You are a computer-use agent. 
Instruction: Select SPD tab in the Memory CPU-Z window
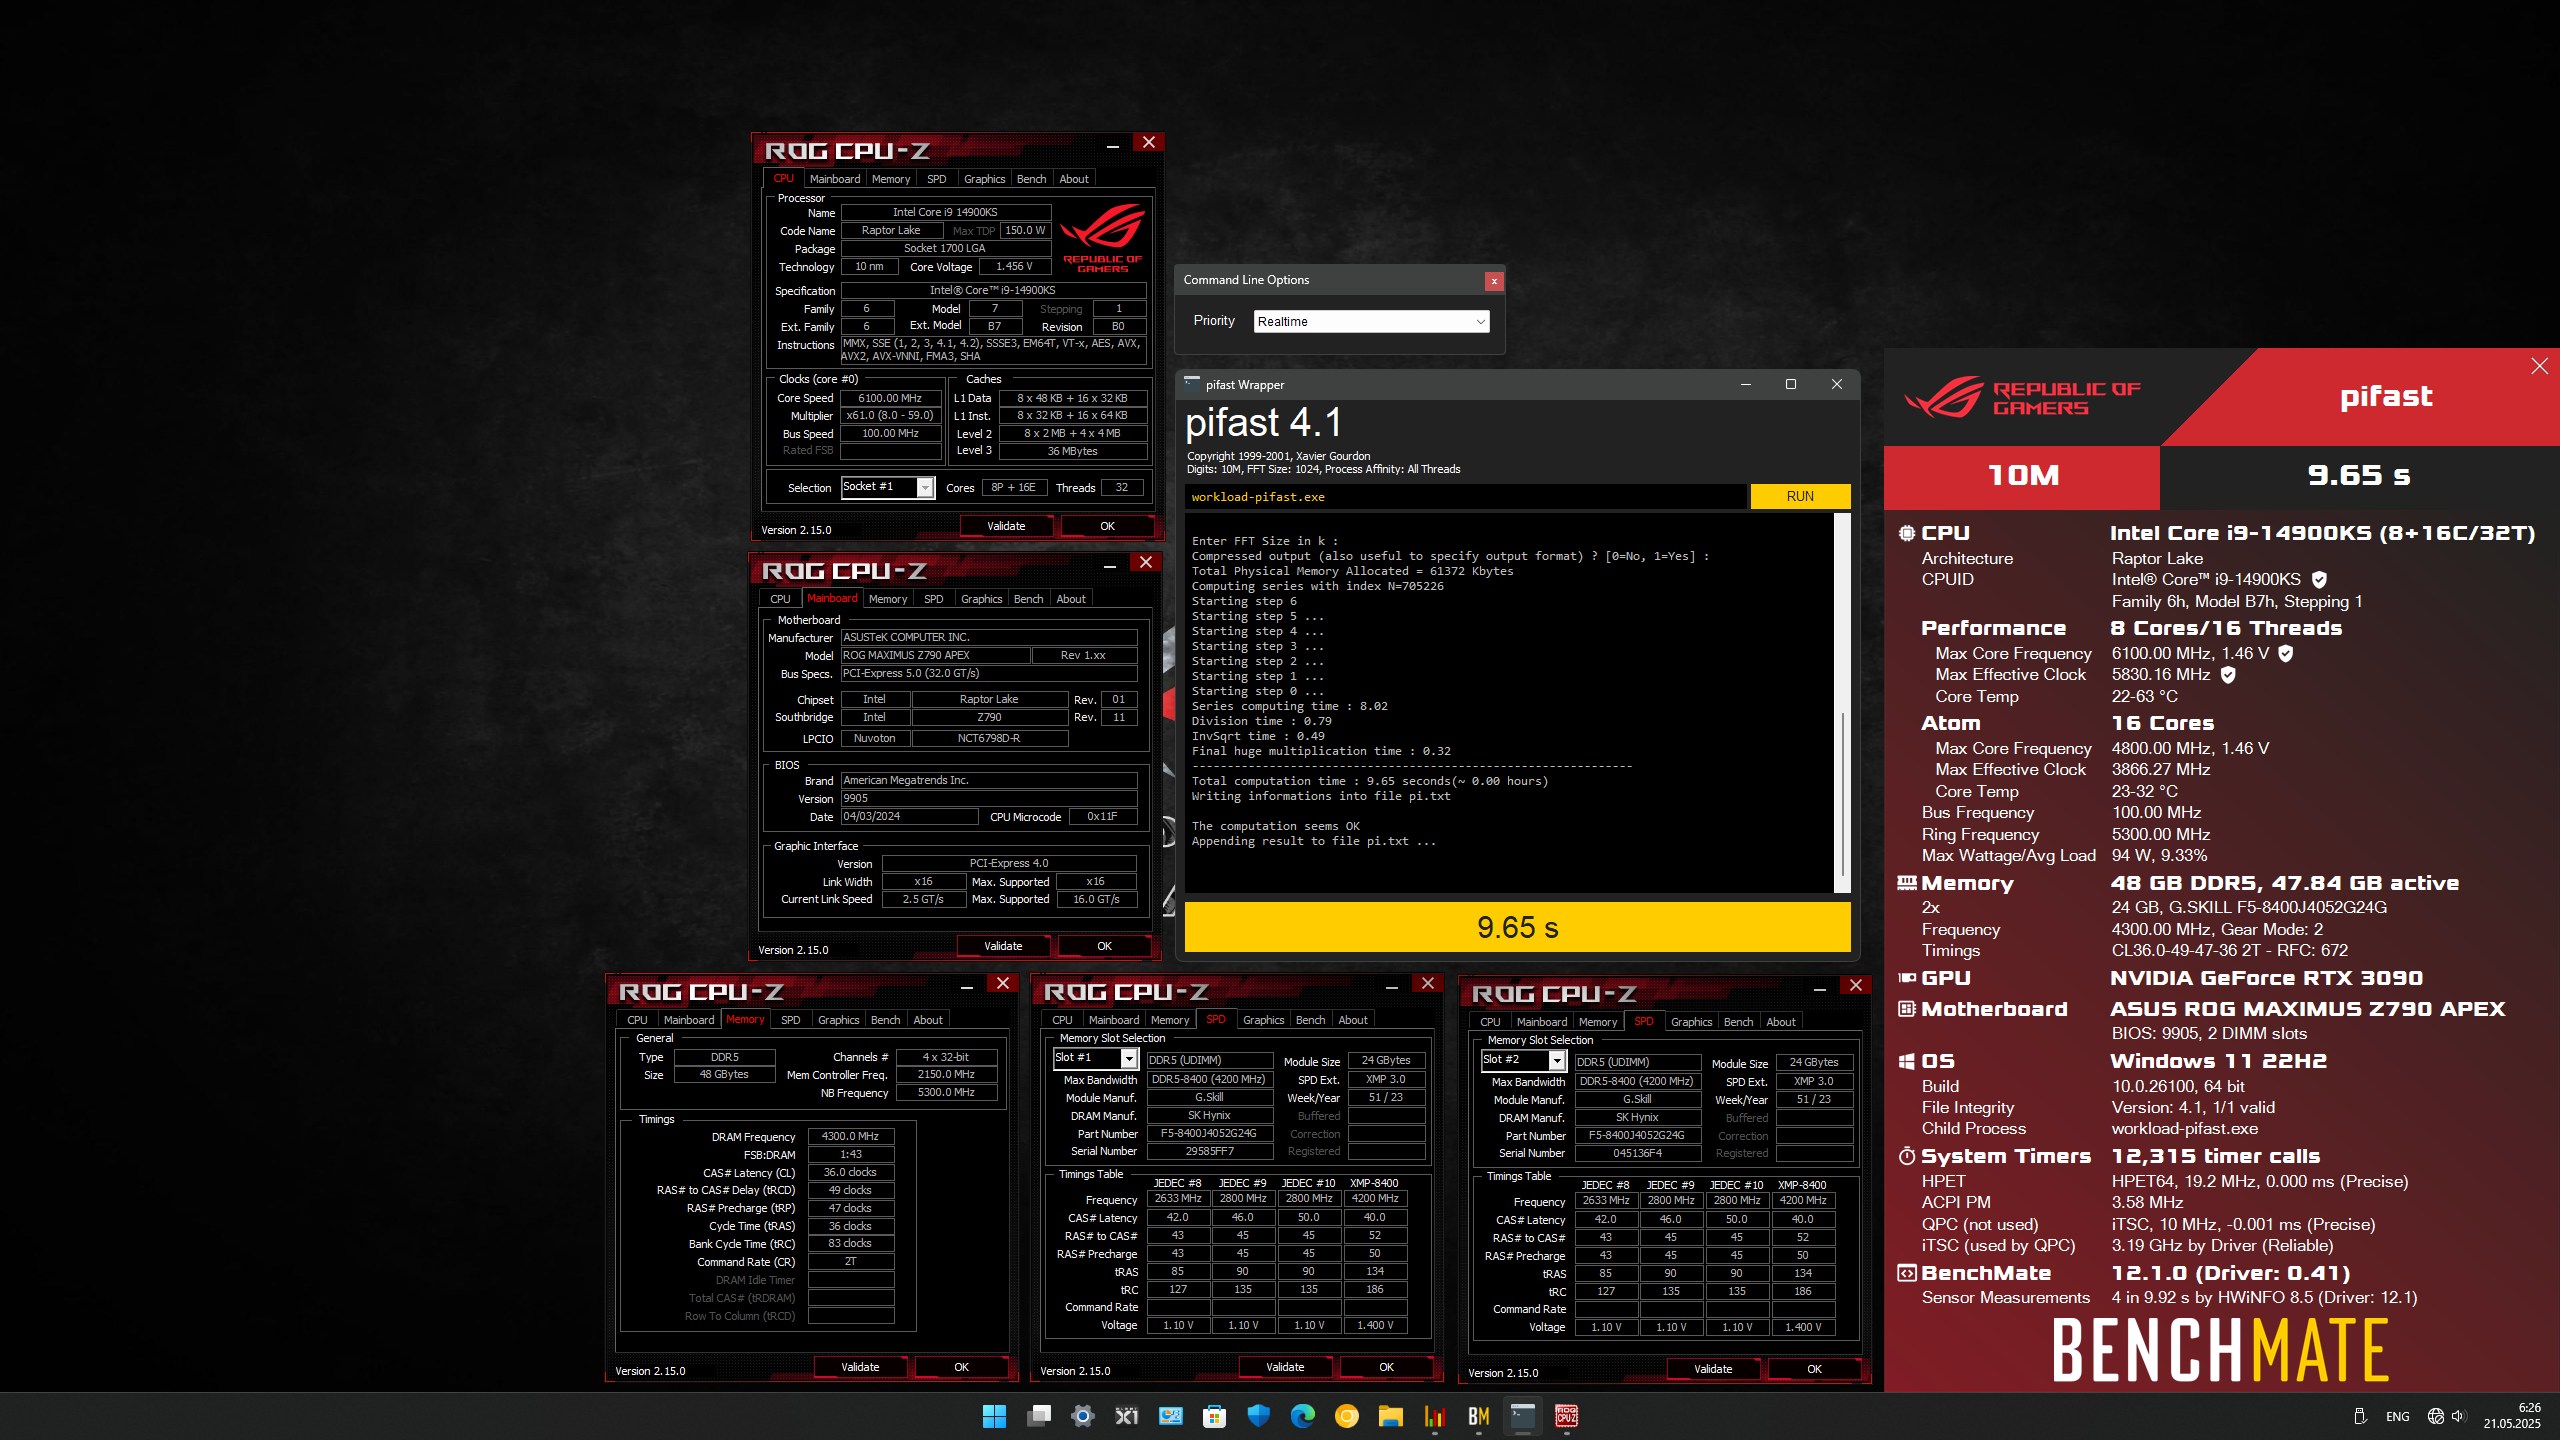[x=790, y=1020]
